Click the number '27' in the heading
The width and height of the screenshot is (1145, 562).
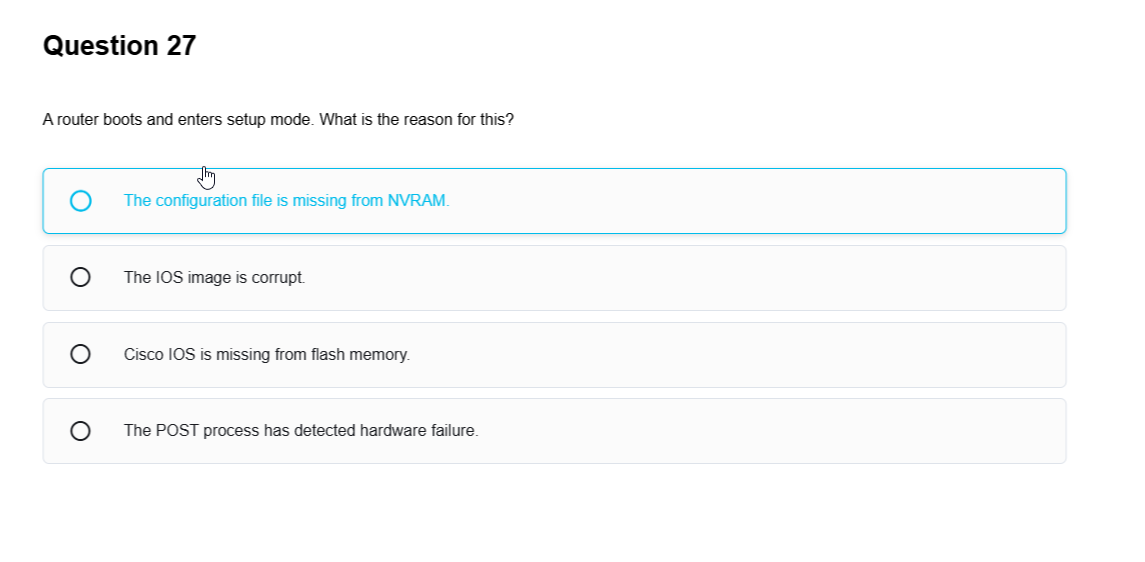(181, 46)
